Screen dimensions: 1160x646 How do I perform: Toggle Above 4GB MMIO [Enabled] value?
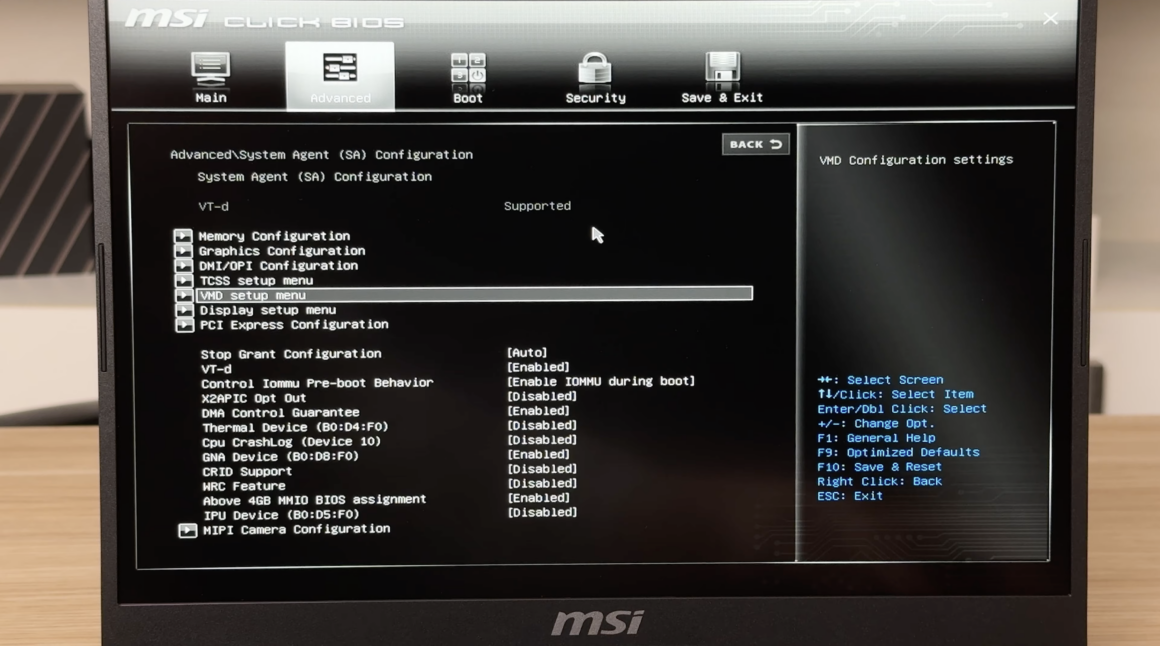(x=538, y=498)
